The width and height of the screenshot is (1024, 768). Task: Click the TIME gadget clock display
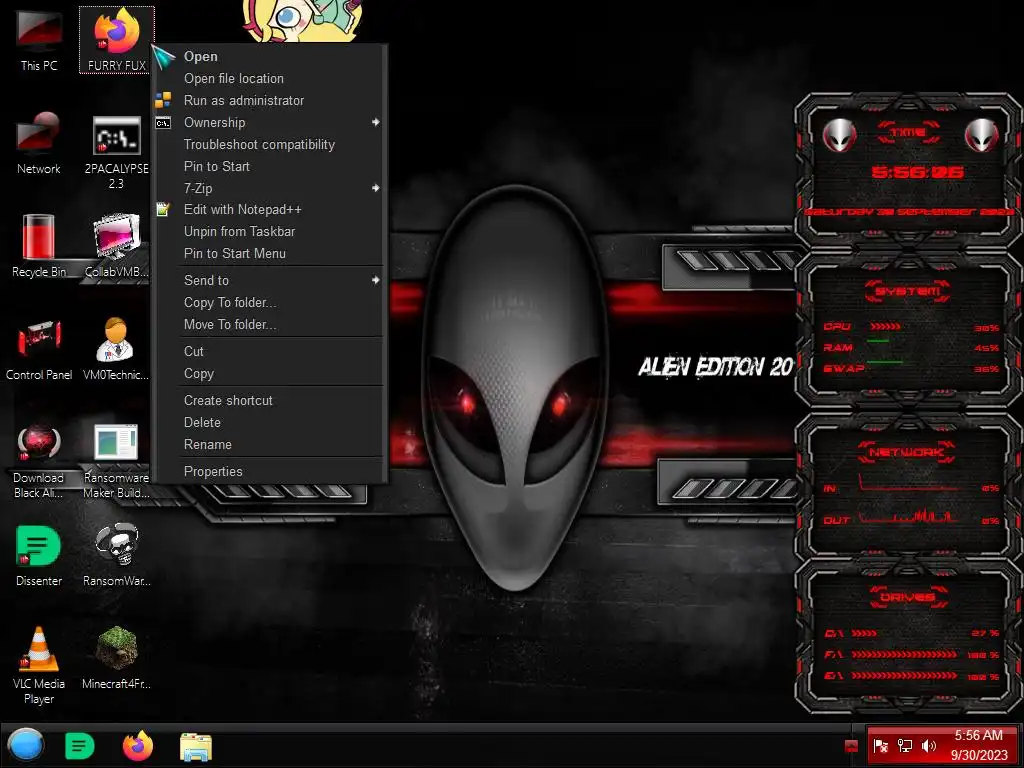point(917,172)
